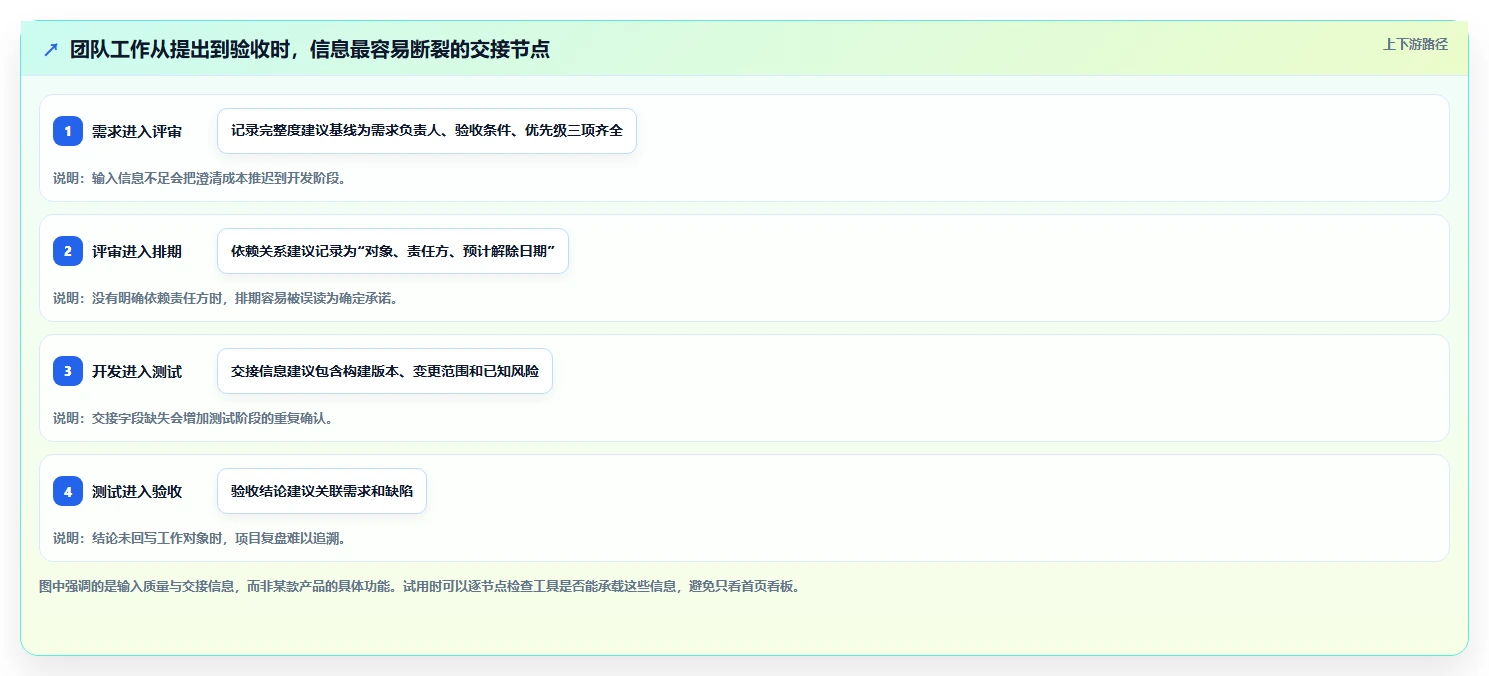This screenshot has width=1489, height=676.
Task: Click the number 2 step badge
Action: coord(68,251)
